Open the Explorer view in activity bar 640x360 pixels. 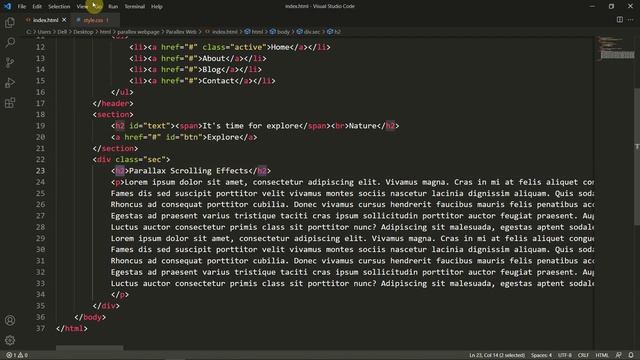[10, 22]
